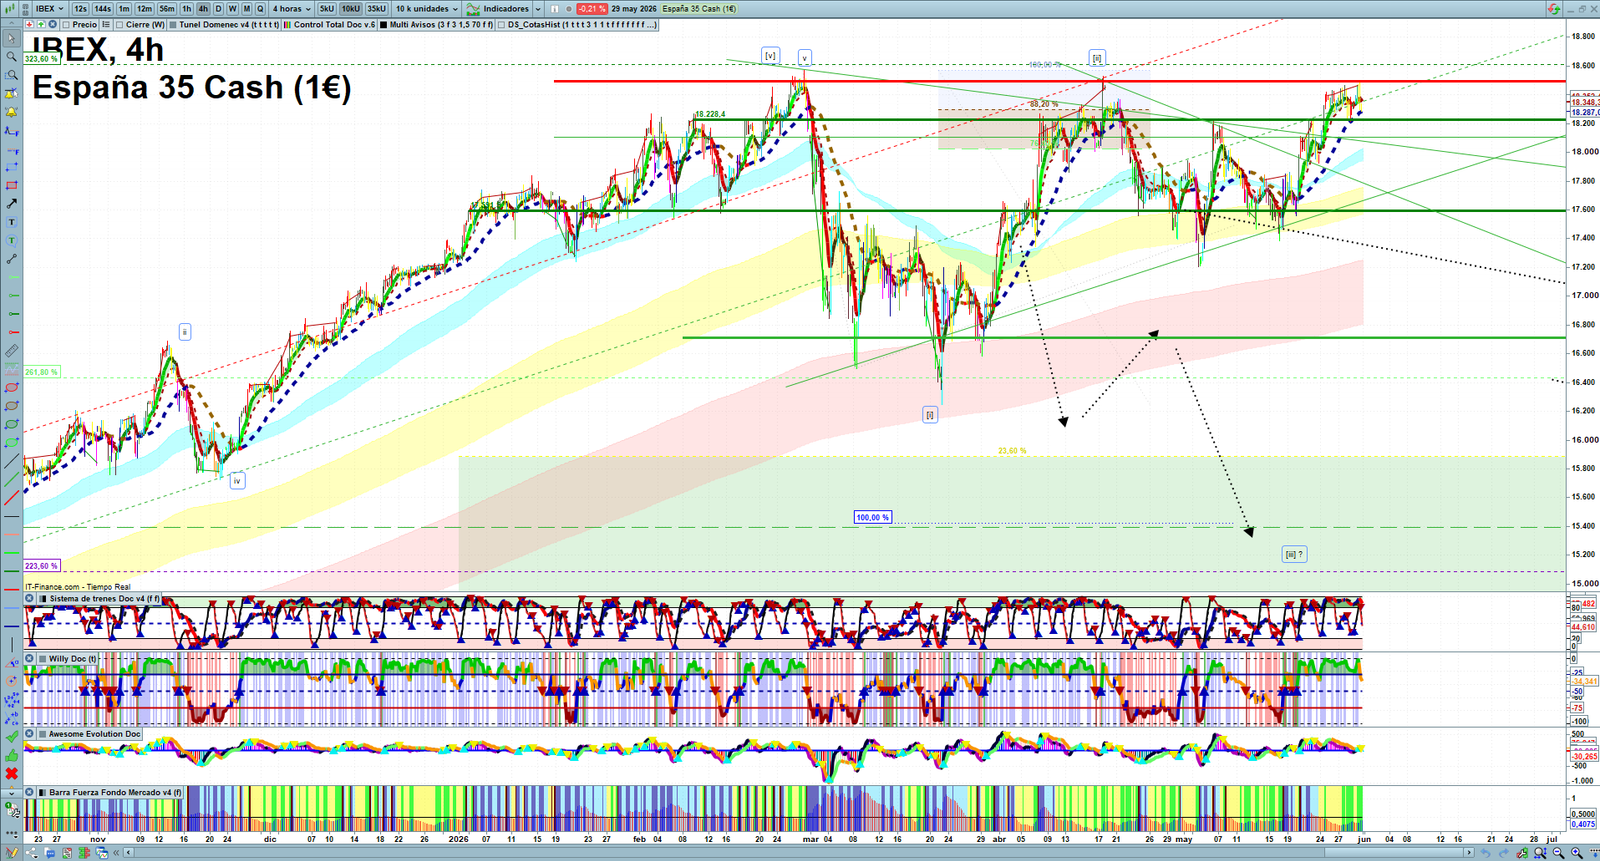Click the 100,00 % Fibonacci label
The image size is (1600, 861).
click(872, 517)
